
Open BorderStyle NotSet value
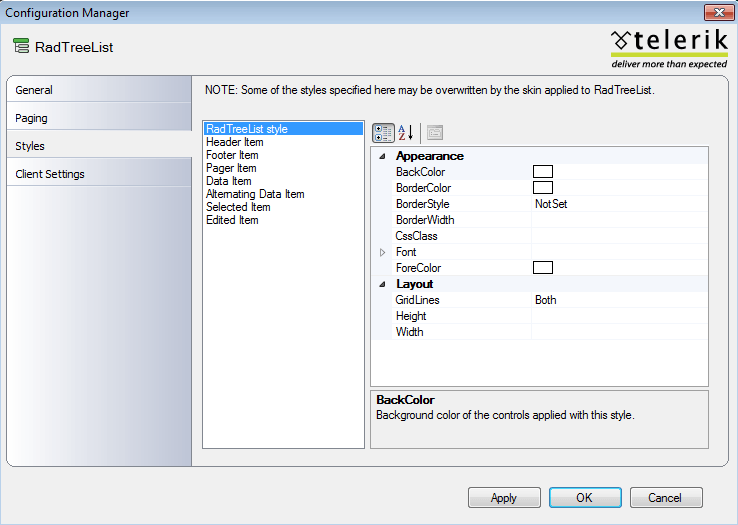(619, 204)
